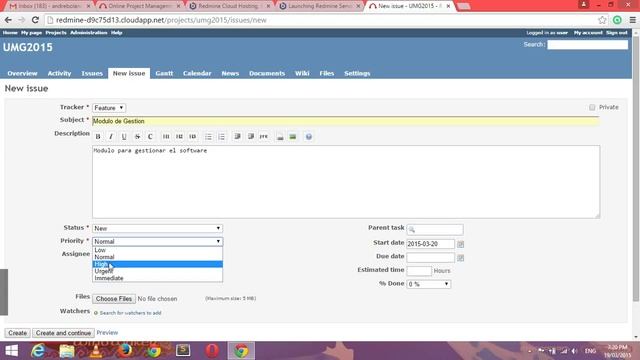Image resolution: width=640 pixels, height=360 pixels.
Task: Open Opera from taskbar
Action: pyautogui.click(x=212, y=351)
